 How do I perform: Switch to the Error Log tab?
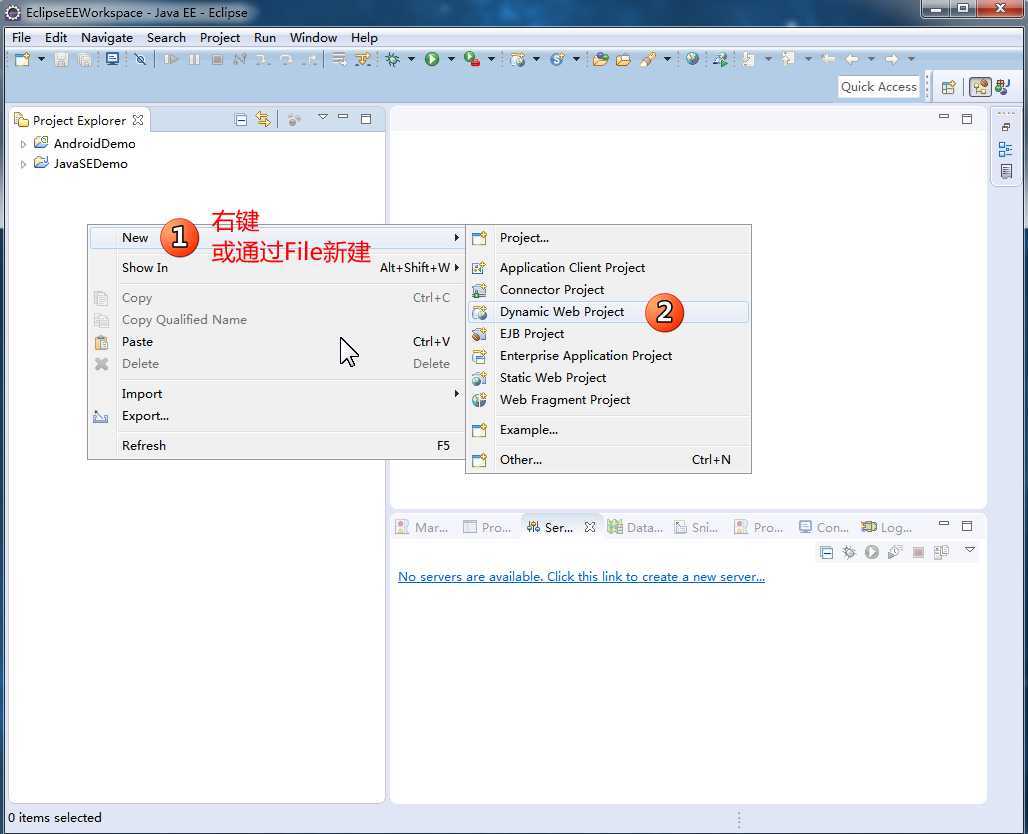pos(886,527)
